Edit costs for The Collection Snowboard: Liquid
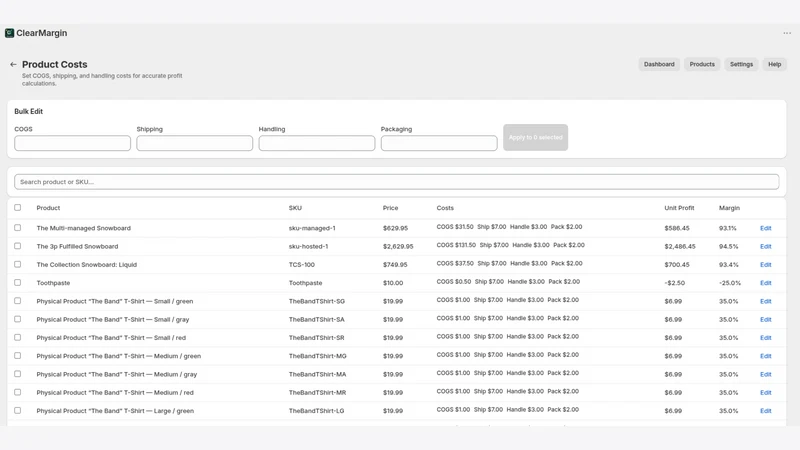Image resolution: width=800 pixels, height=450 pixels. pyautogui.click(x=765, y=265)
